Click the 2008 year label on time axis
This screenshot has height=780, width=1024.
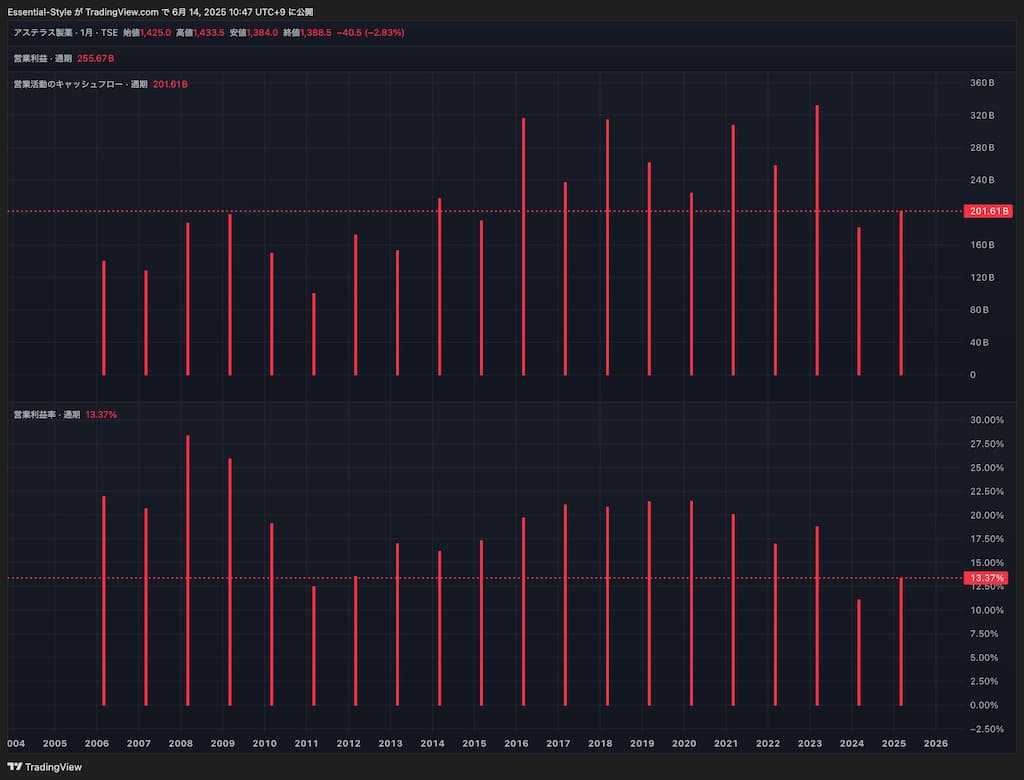[x=181, y=743]
